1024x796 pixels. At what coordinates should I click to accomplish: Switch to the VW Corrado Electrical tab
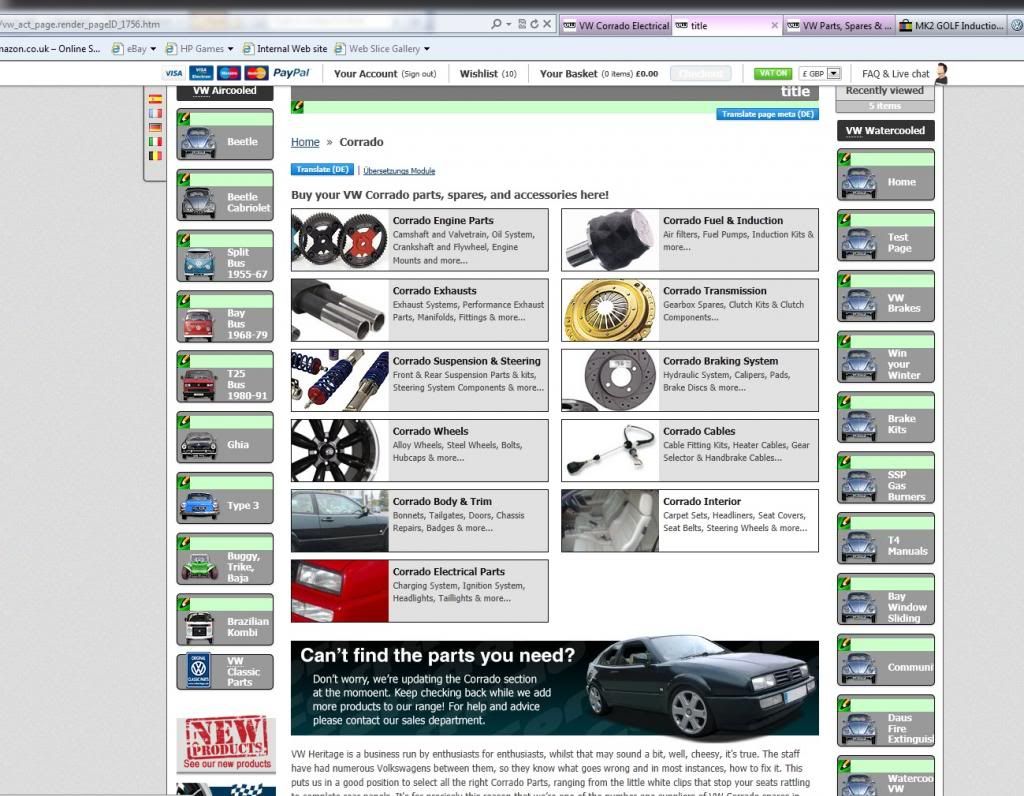coord(616,26)
